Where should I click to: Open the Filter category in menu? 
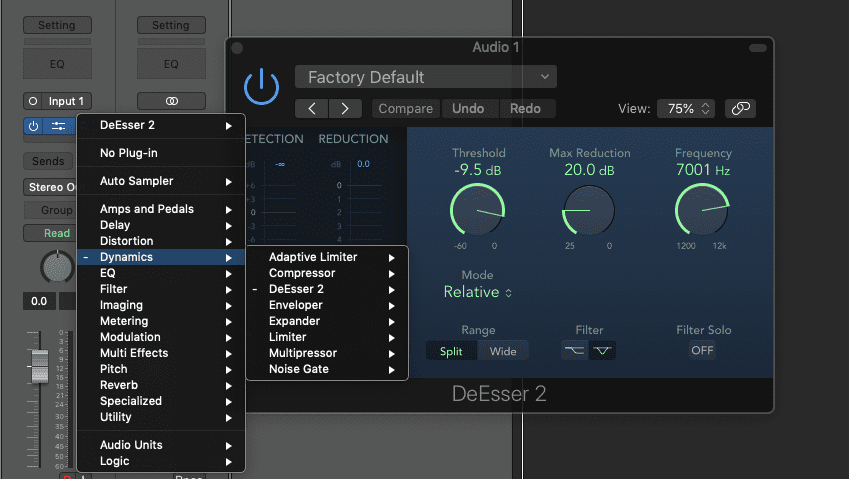point(161,289)
